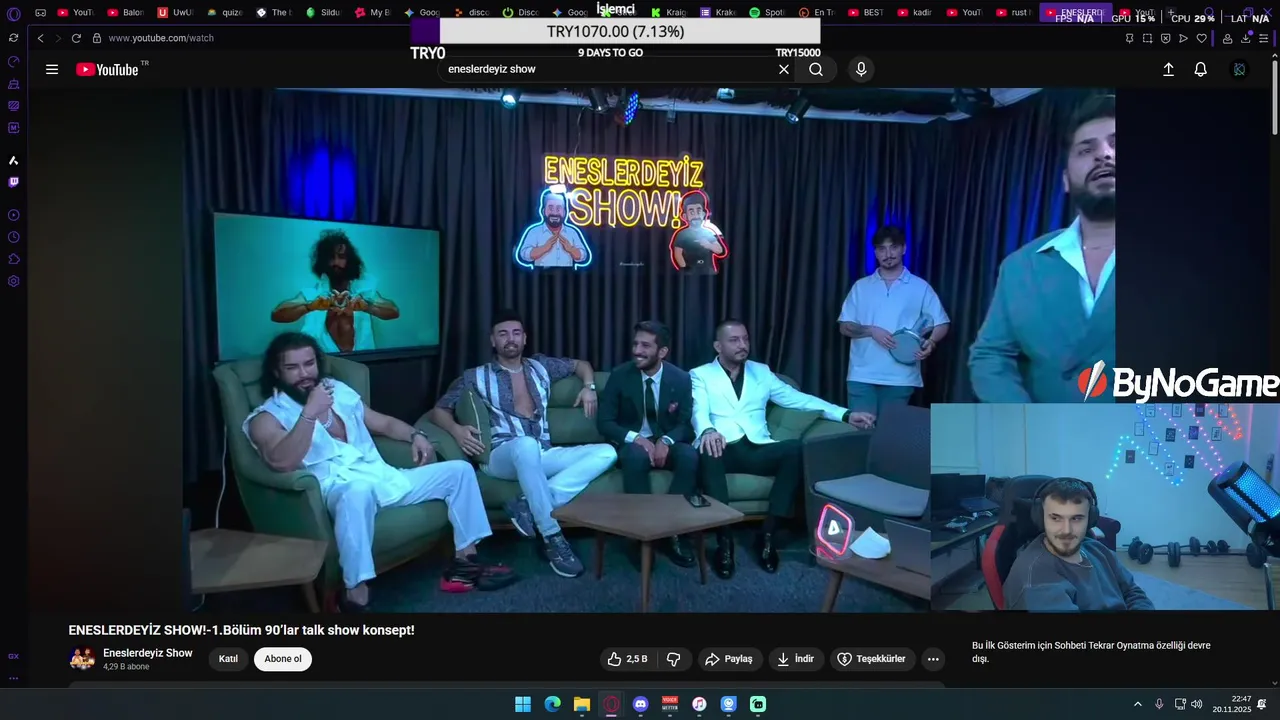Switch to the Balon browser tab
The width and height of the screenshot is (1280, 720).
(x=127, y=13)
